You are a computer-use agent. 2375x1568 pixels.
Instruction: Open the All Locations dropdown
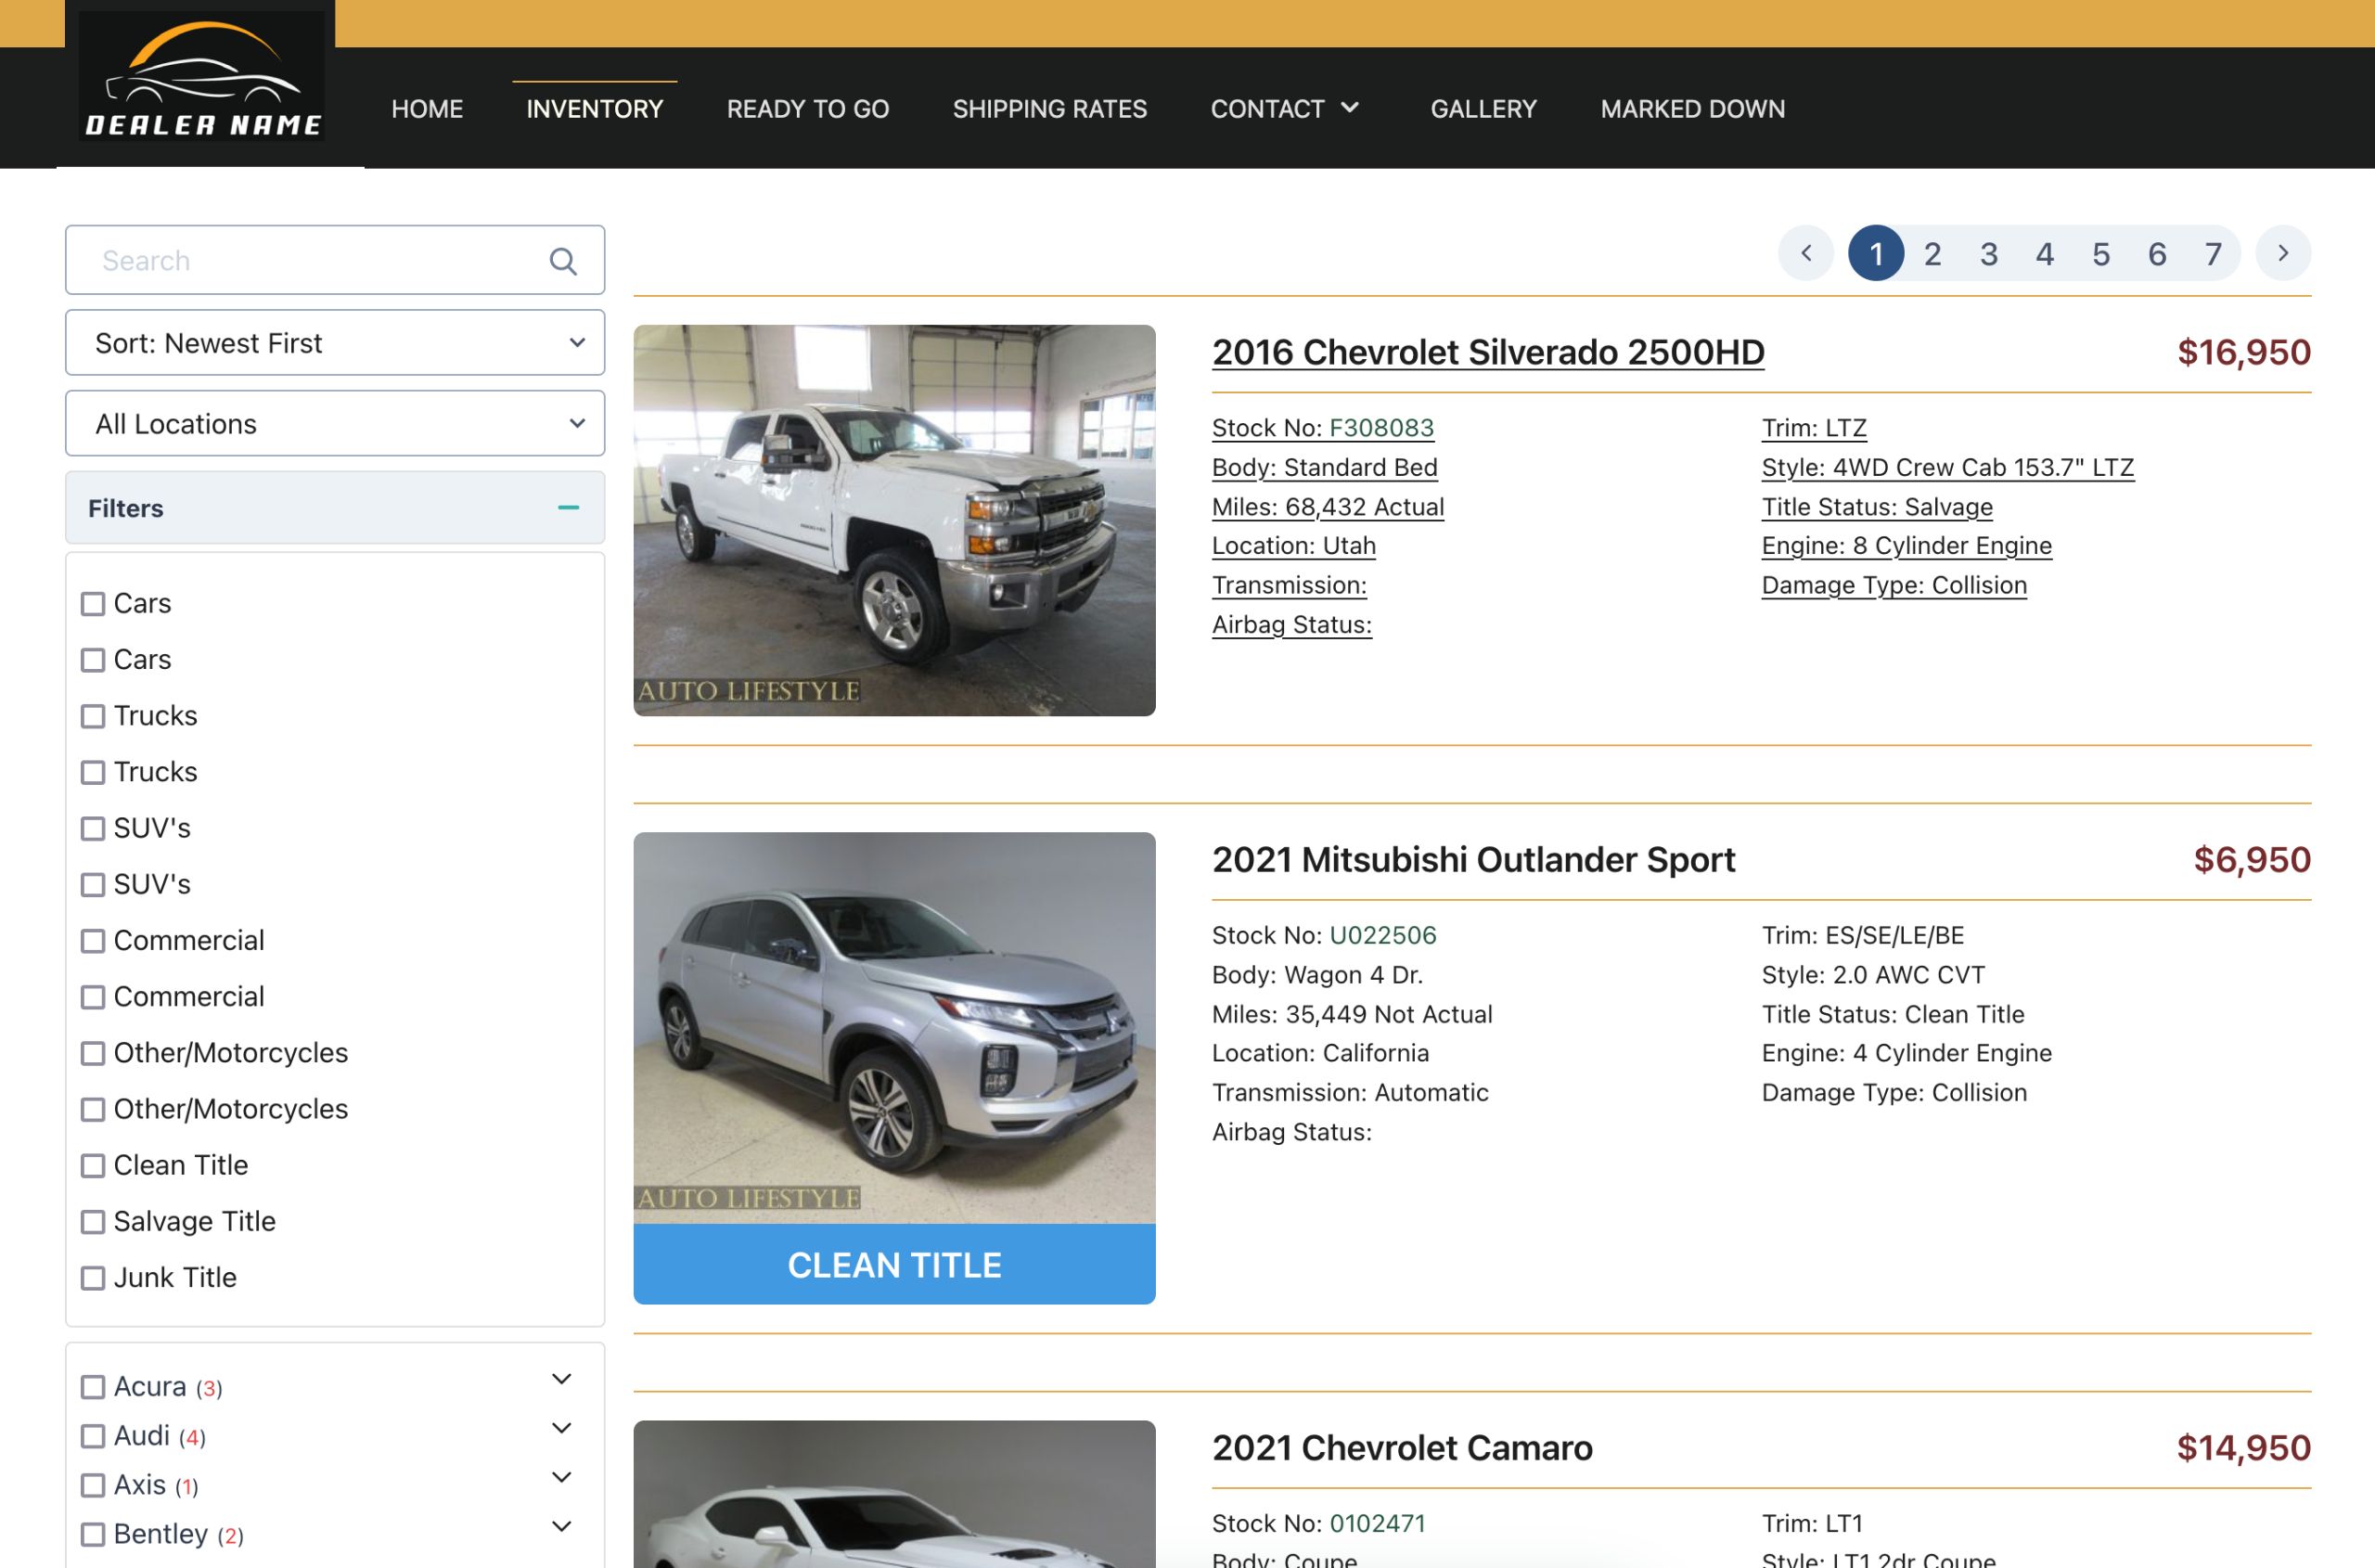(335, 424)
